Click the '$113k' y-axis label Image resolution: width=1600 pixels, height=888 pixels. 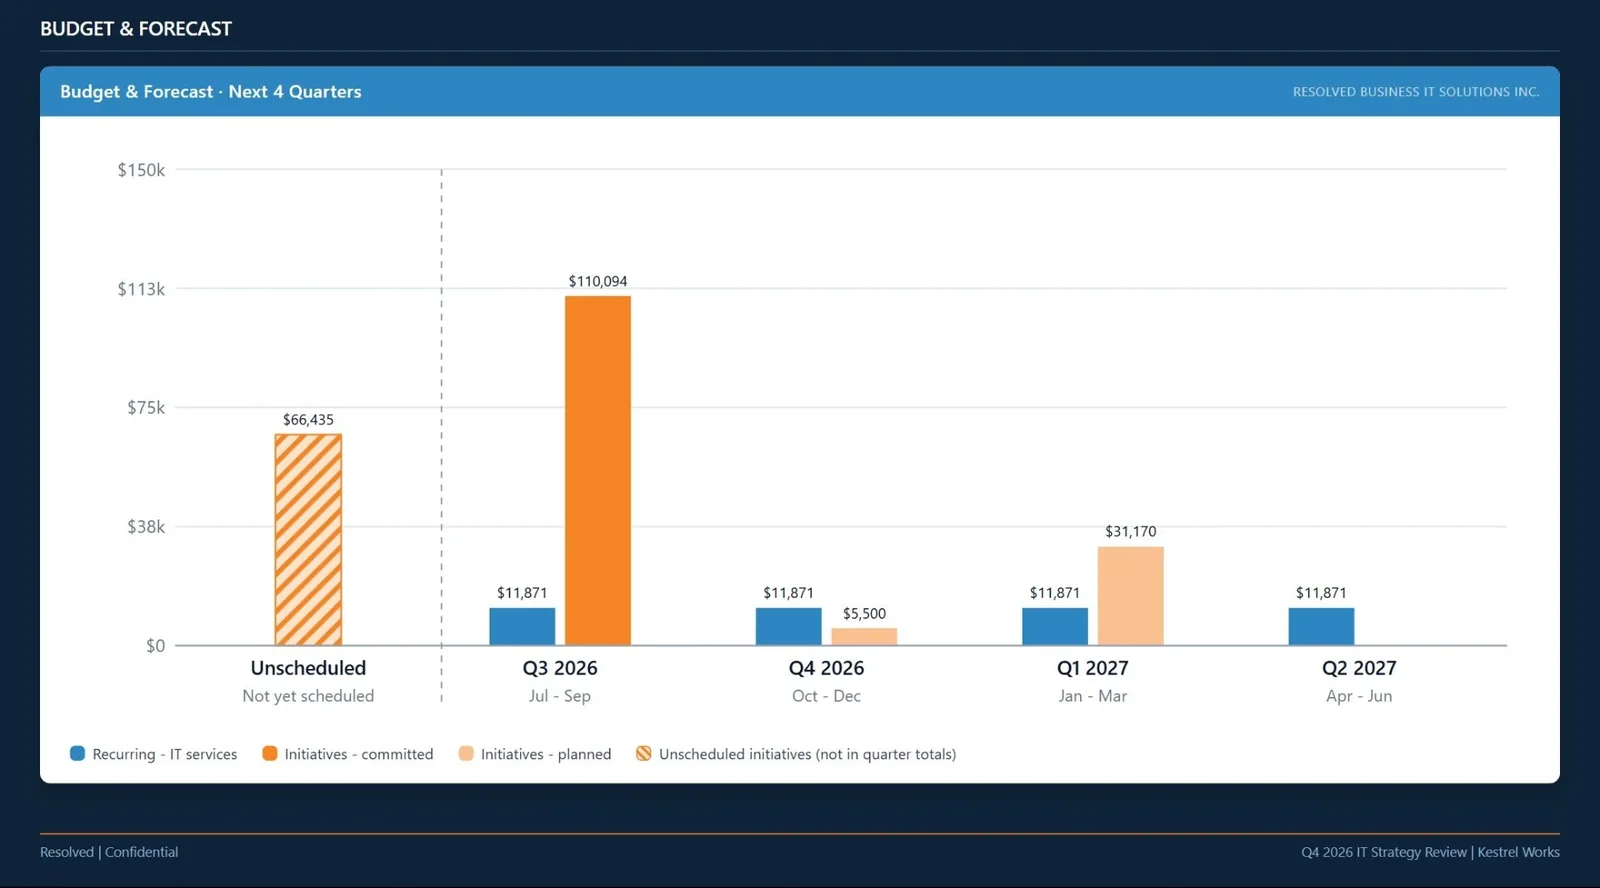pos(141,289)
